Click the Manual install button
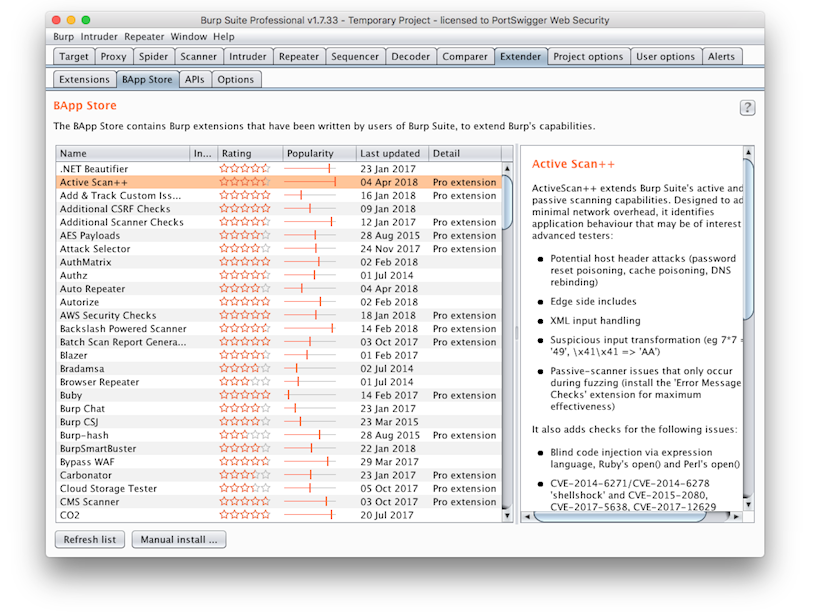Viewport: 822px width, 615px height. (x=179, y=540)
